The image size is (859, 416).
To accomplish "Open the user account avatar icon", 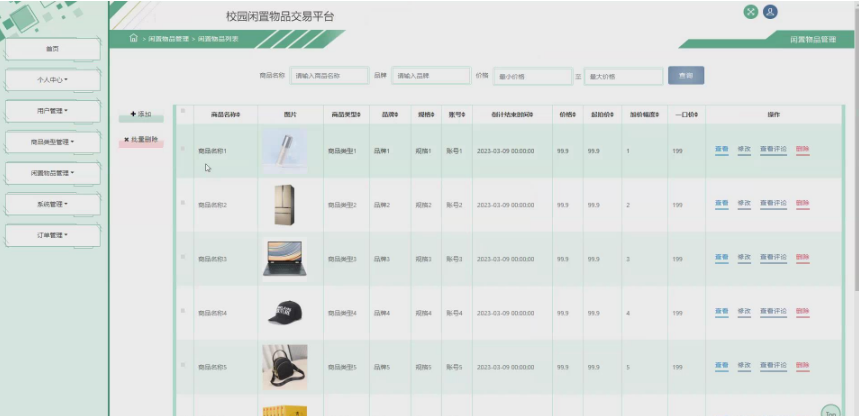I will coord(770,12).
